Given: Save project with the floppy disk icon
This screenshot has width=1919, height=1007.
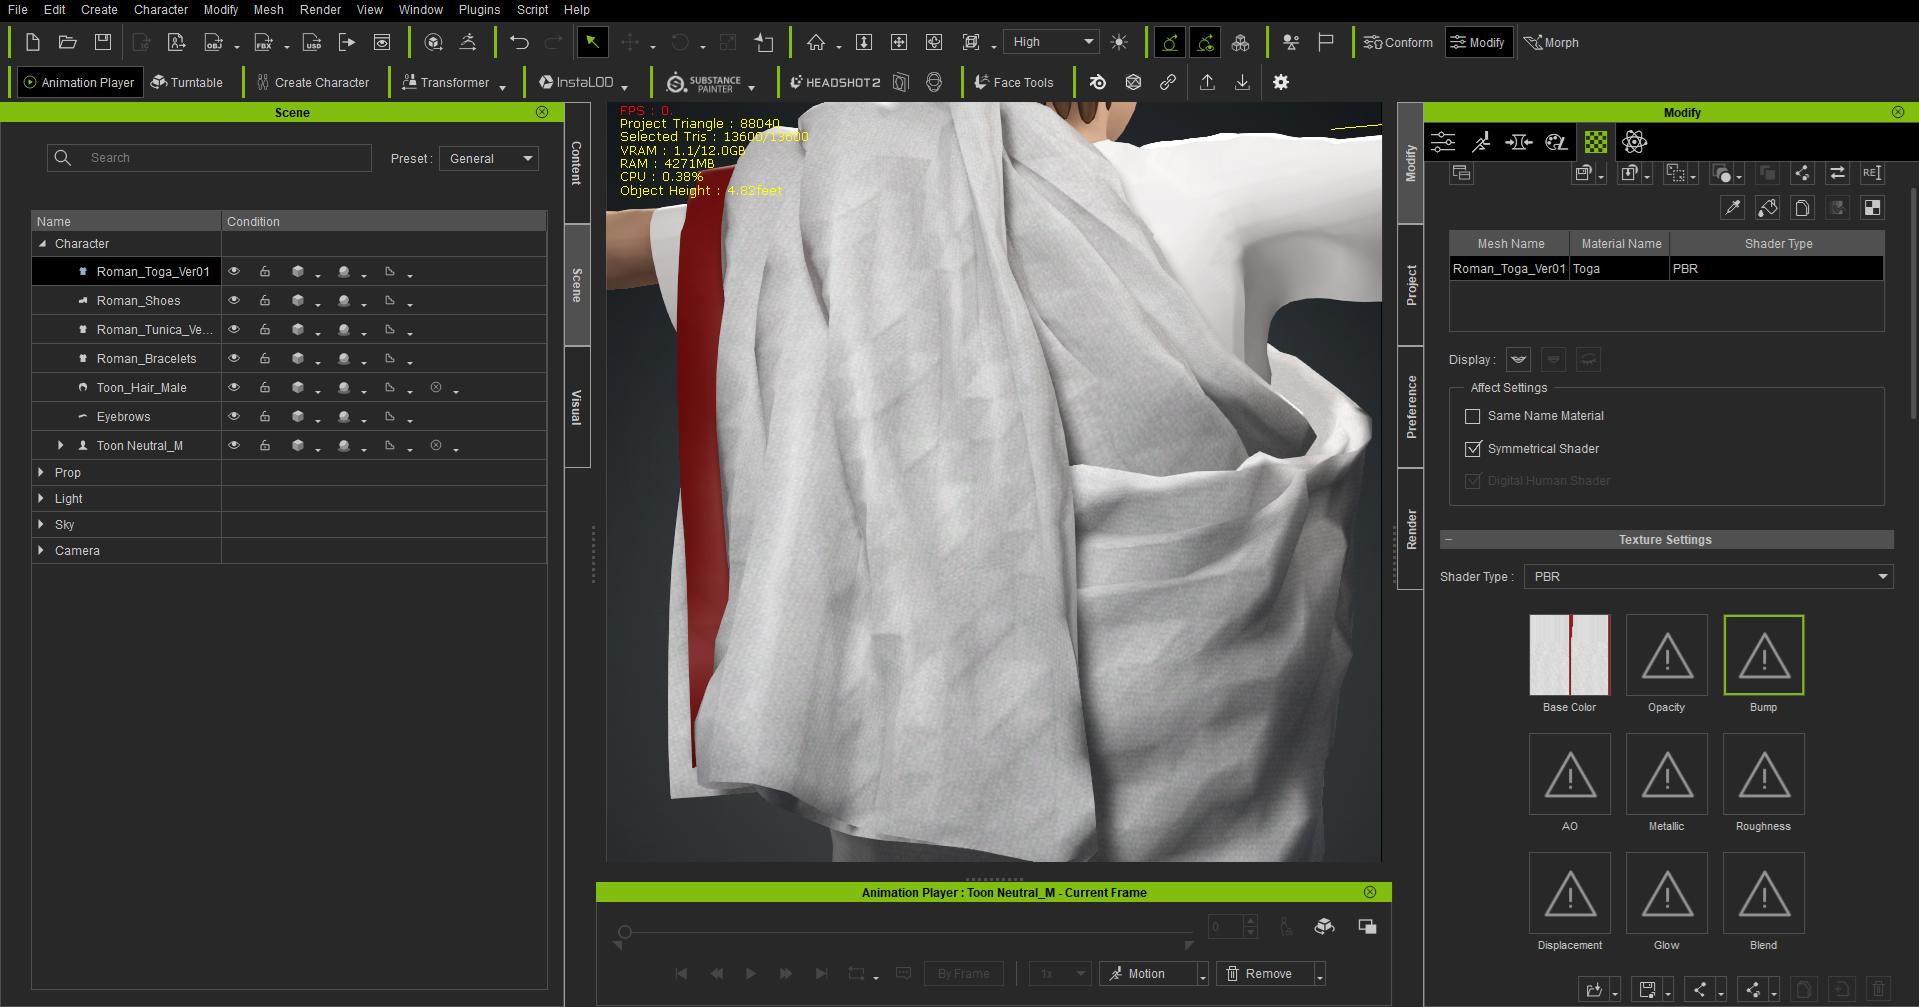Looking at the screenshot, I should coord(102,42).
